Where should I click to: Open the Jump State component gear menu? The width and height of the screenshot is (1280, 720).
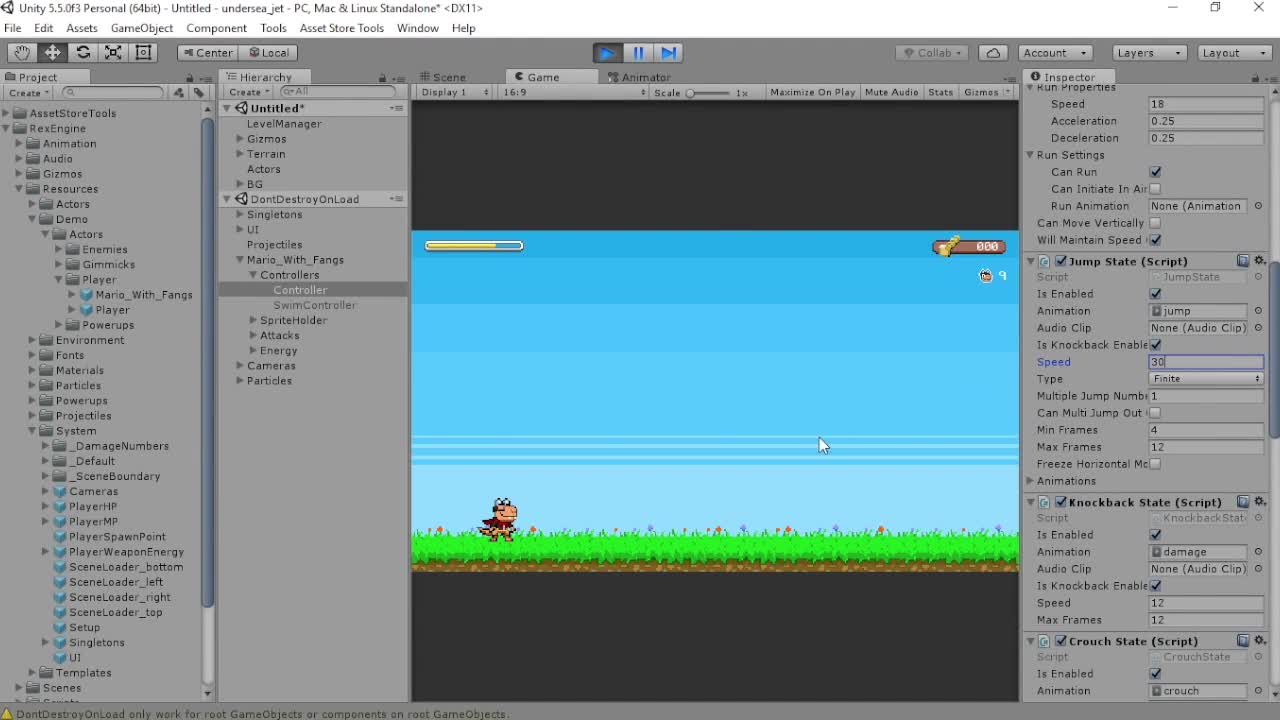(x=1259, y=260)
